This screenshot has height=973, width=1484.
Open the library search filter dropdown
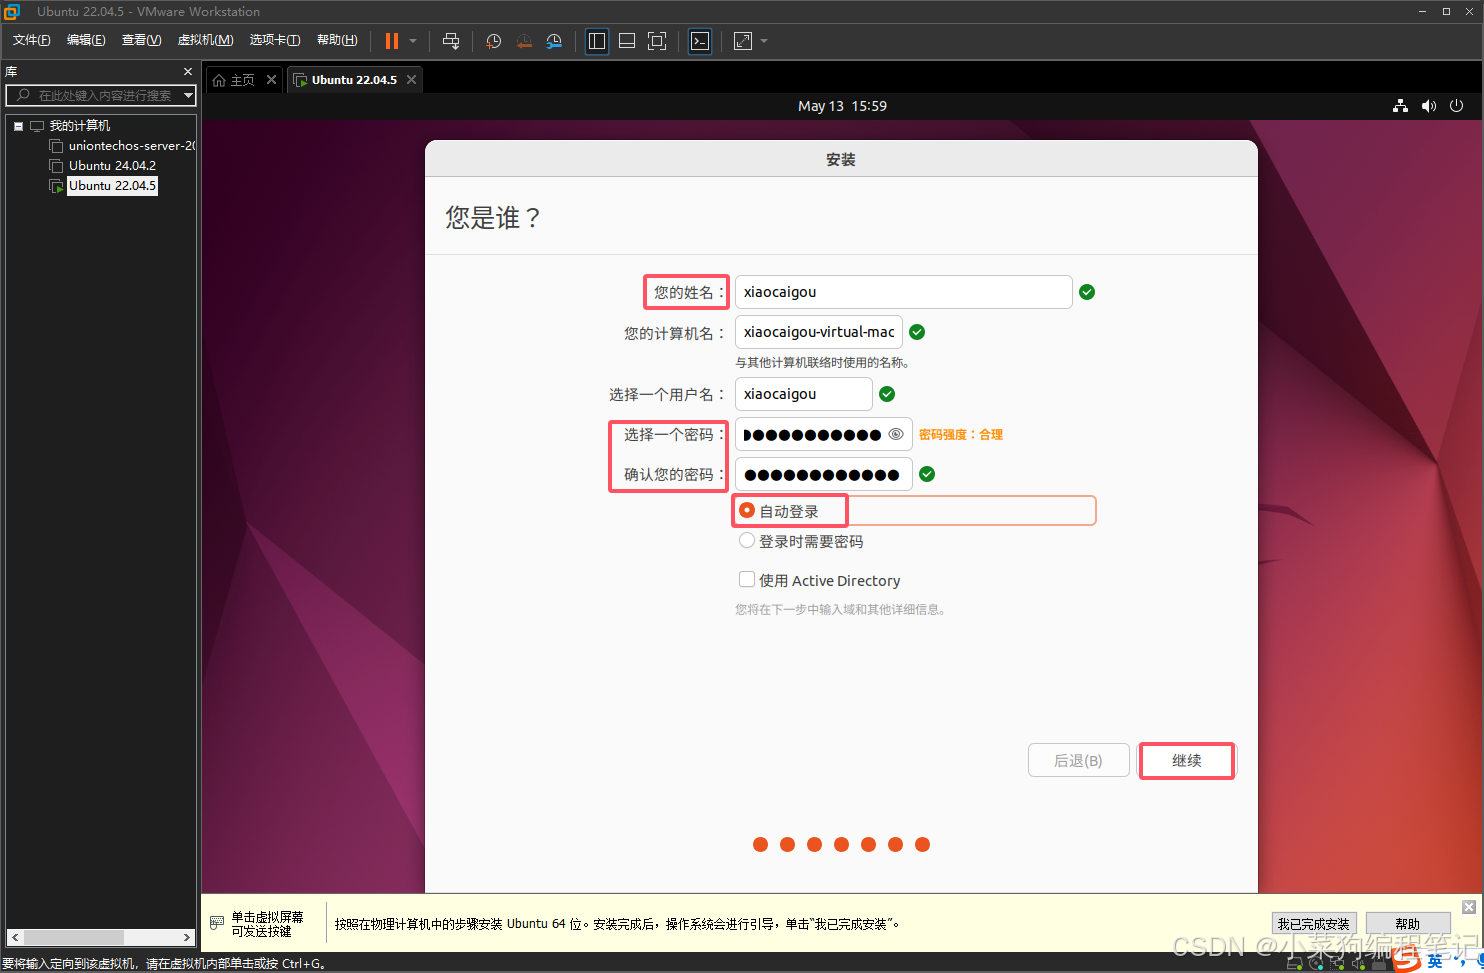coord(188,95)
